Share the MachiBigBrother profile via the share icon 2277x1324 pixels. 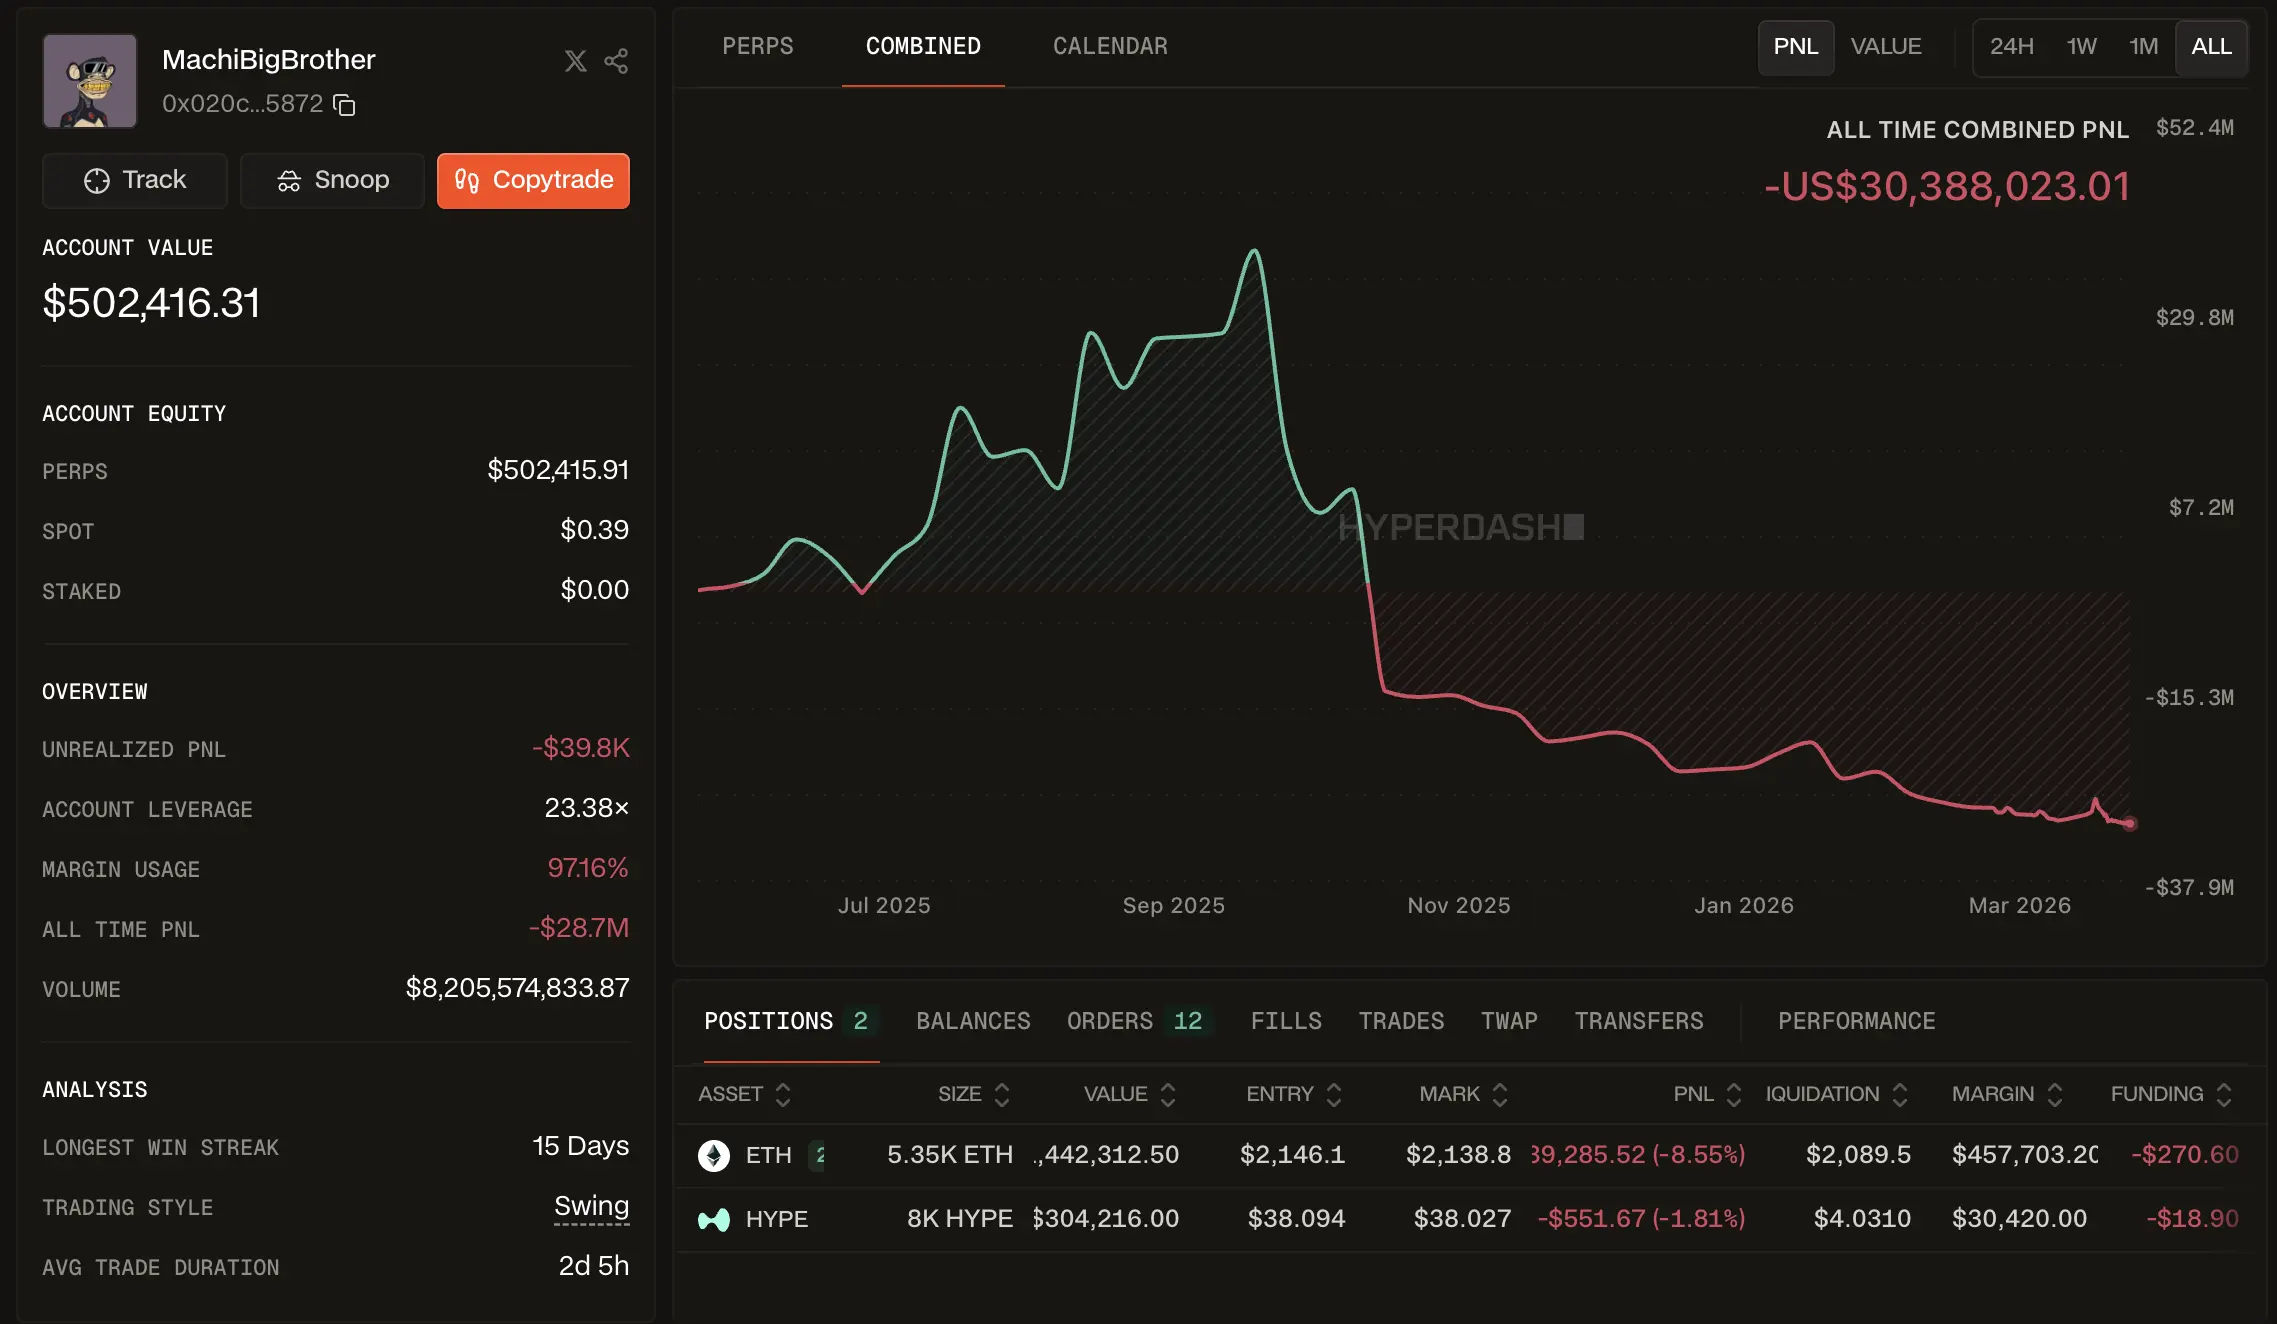[x=615, y=61]
